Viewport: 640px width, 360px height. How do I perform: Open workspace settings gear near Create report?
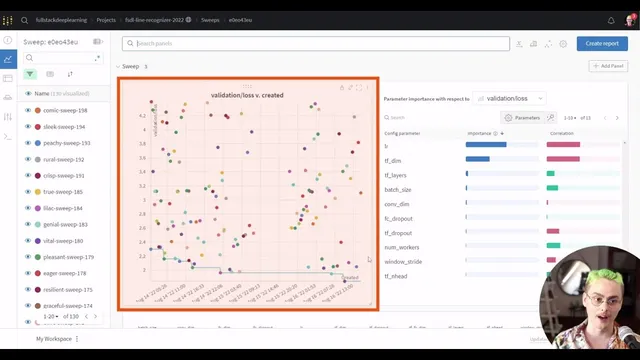563,44
